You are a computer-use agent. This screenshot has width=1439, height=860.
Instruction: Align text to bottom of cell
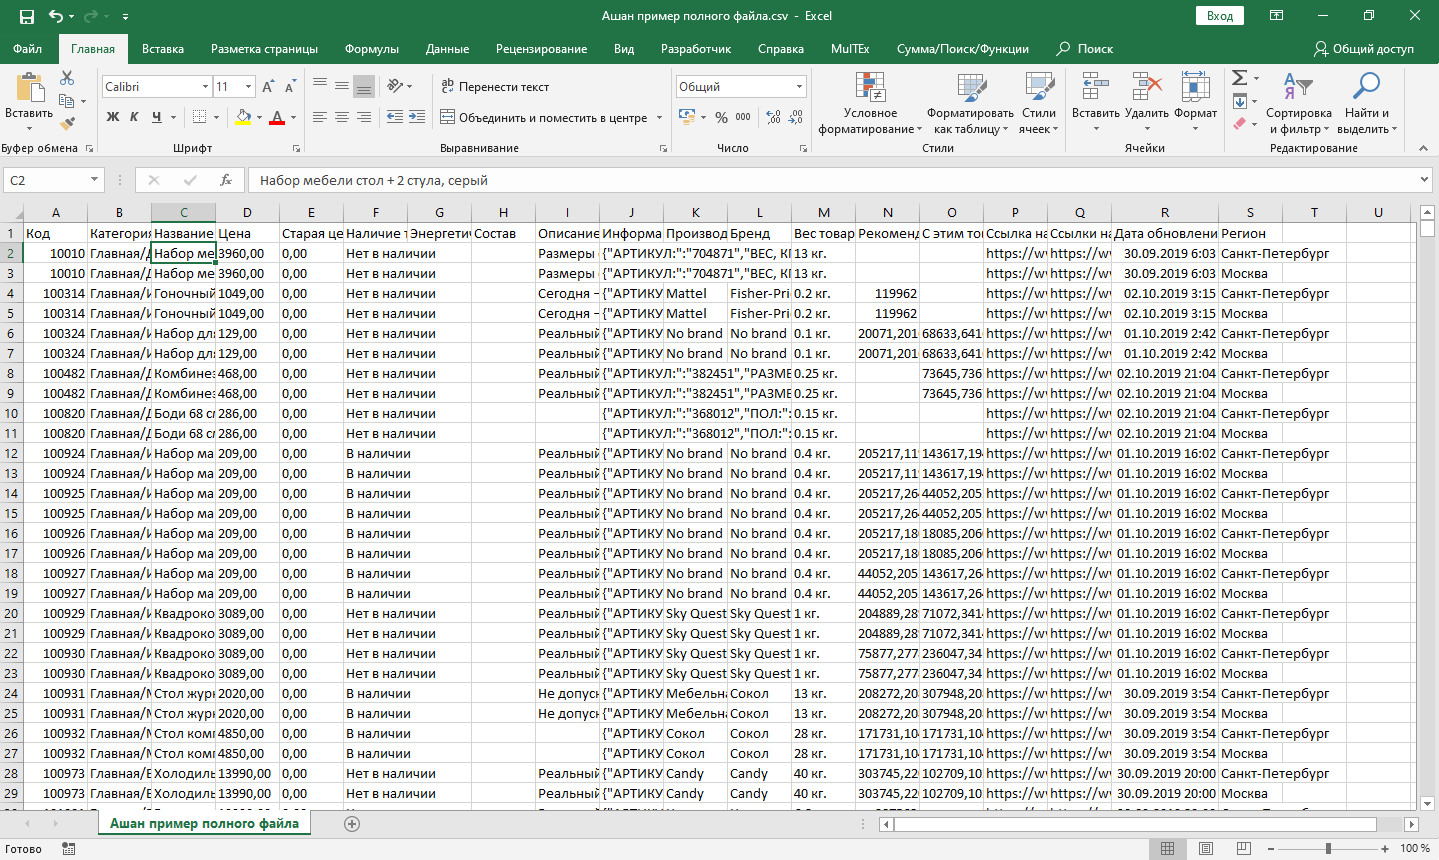364,86
